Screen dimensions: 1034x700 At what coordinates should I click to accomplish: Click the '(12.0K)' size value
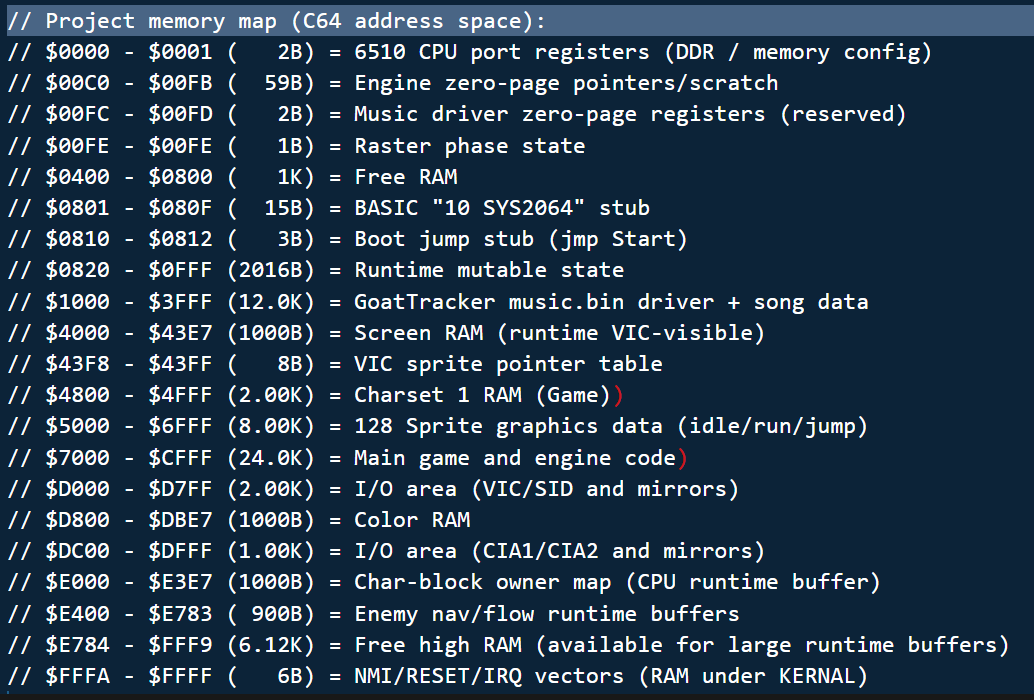[x=270, y=302]
